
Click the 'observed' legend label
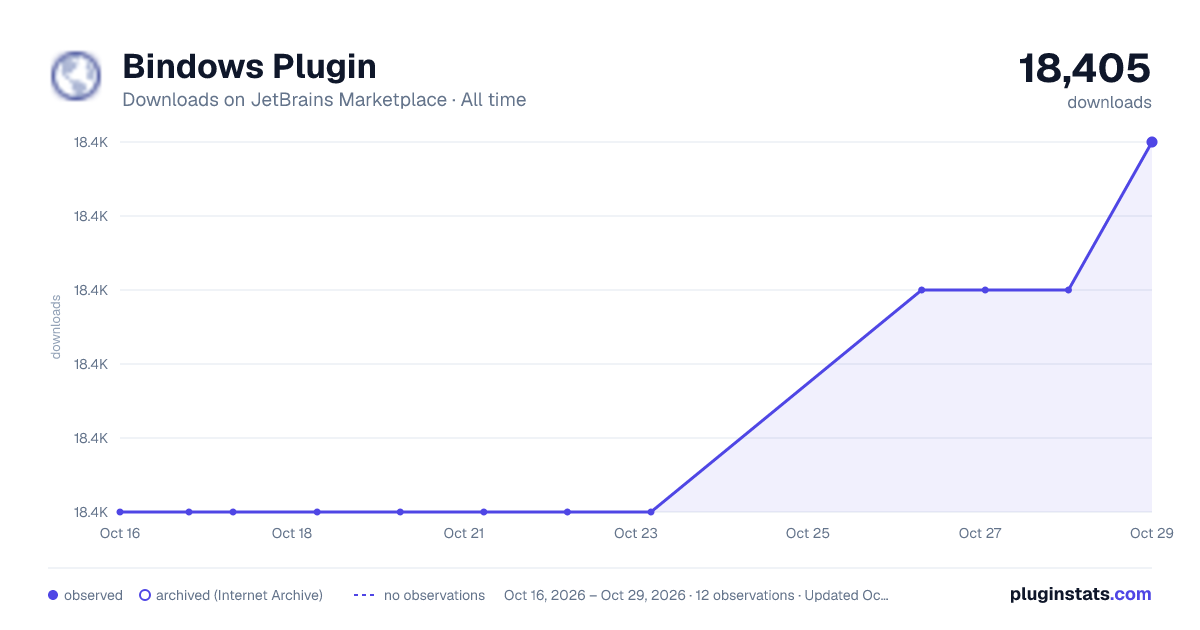tap(93, 595)
